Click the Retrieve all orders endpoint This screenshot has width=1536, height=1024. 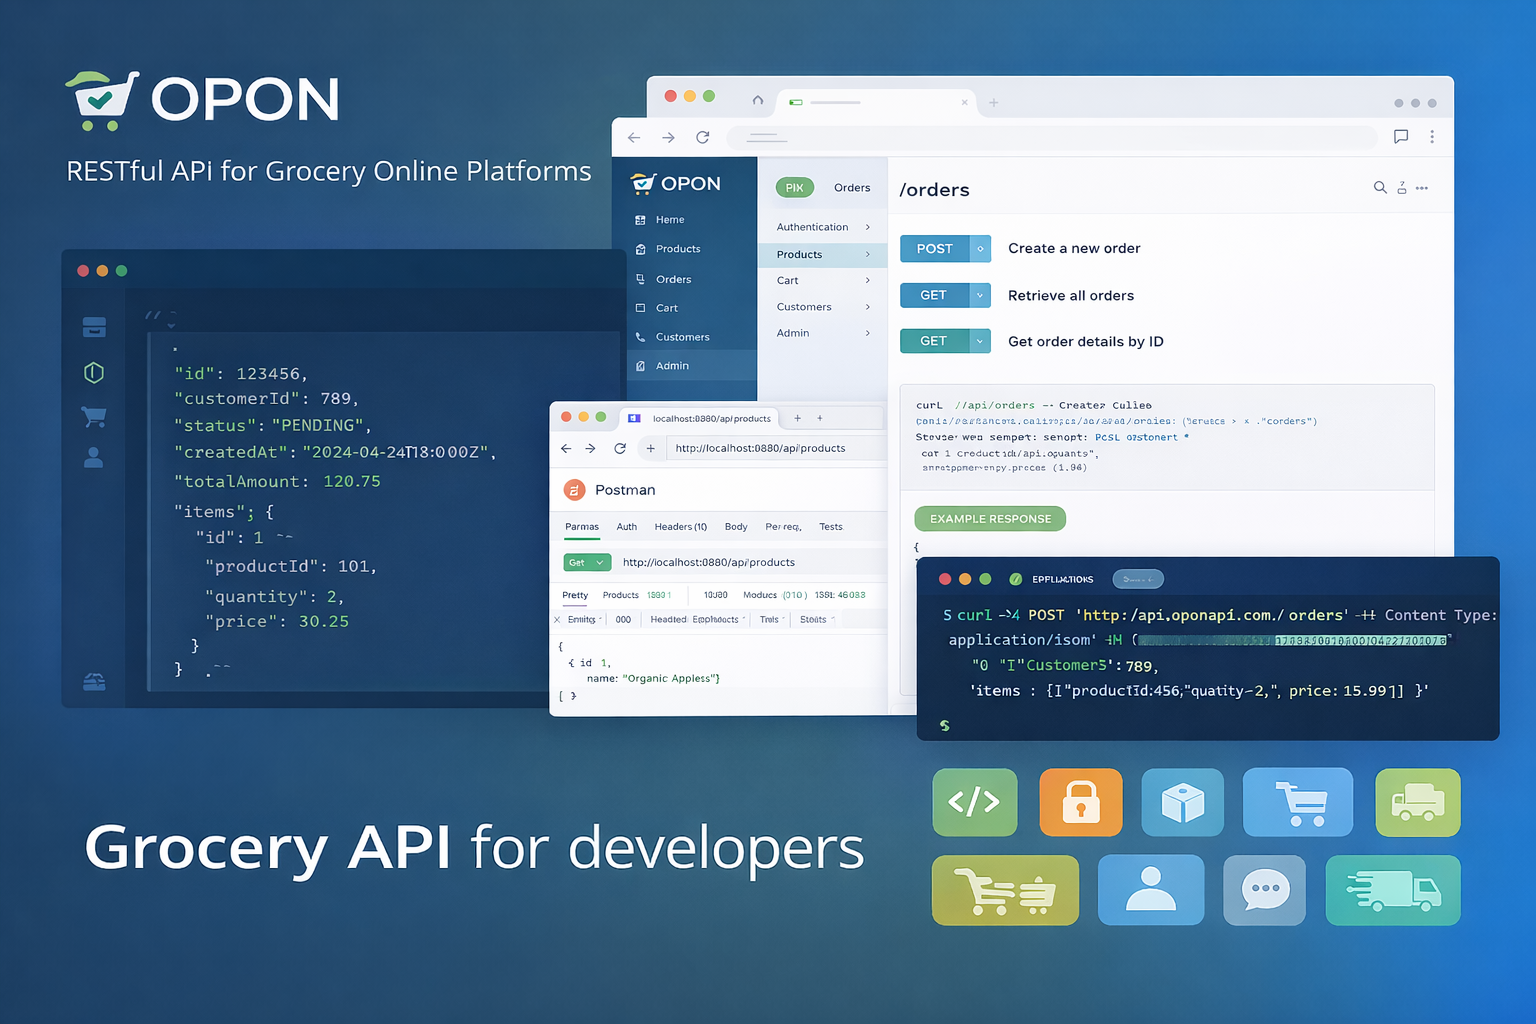tap(1070, 296)
